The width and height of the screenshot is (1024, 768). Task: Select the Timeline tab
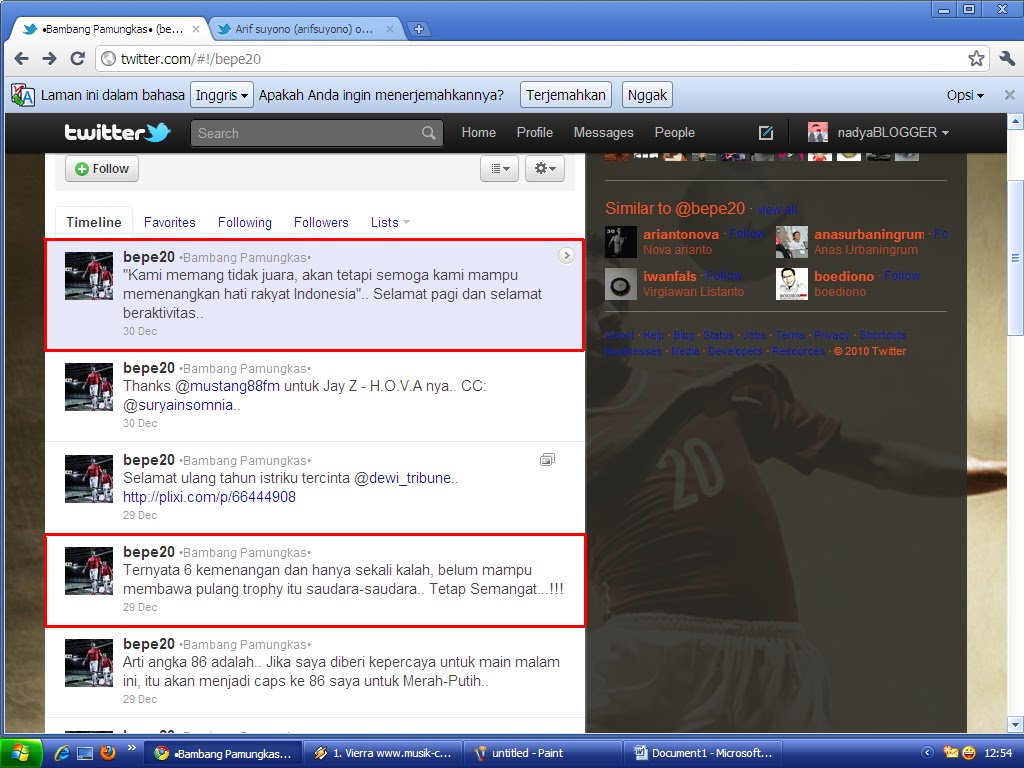pyautogui.click(x=93, y=222)
